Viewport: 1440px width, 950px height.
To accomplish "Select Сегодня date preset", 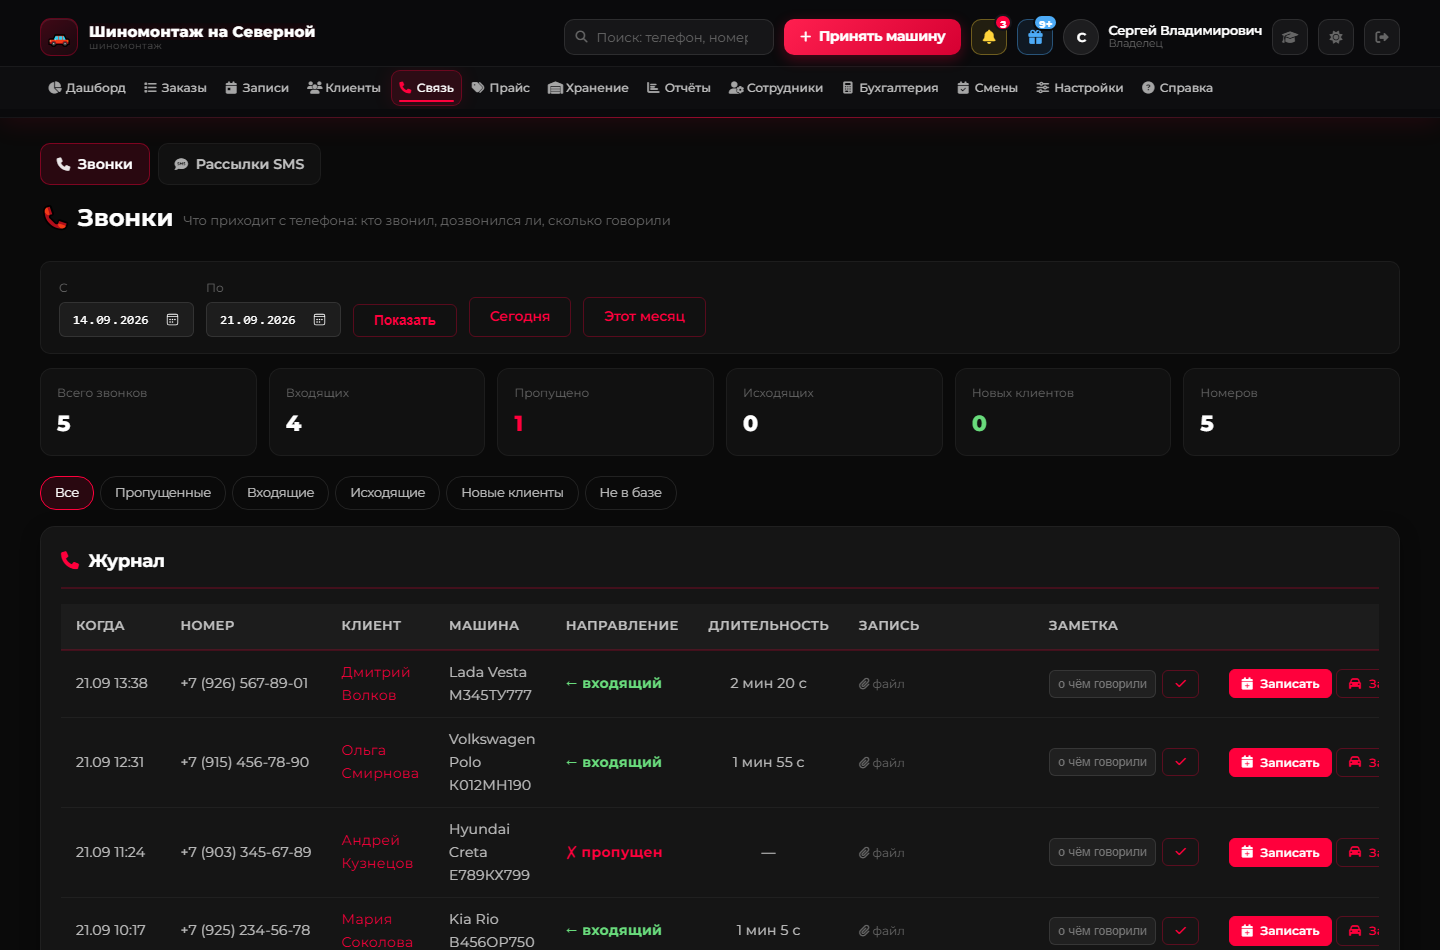I will 520,317.
